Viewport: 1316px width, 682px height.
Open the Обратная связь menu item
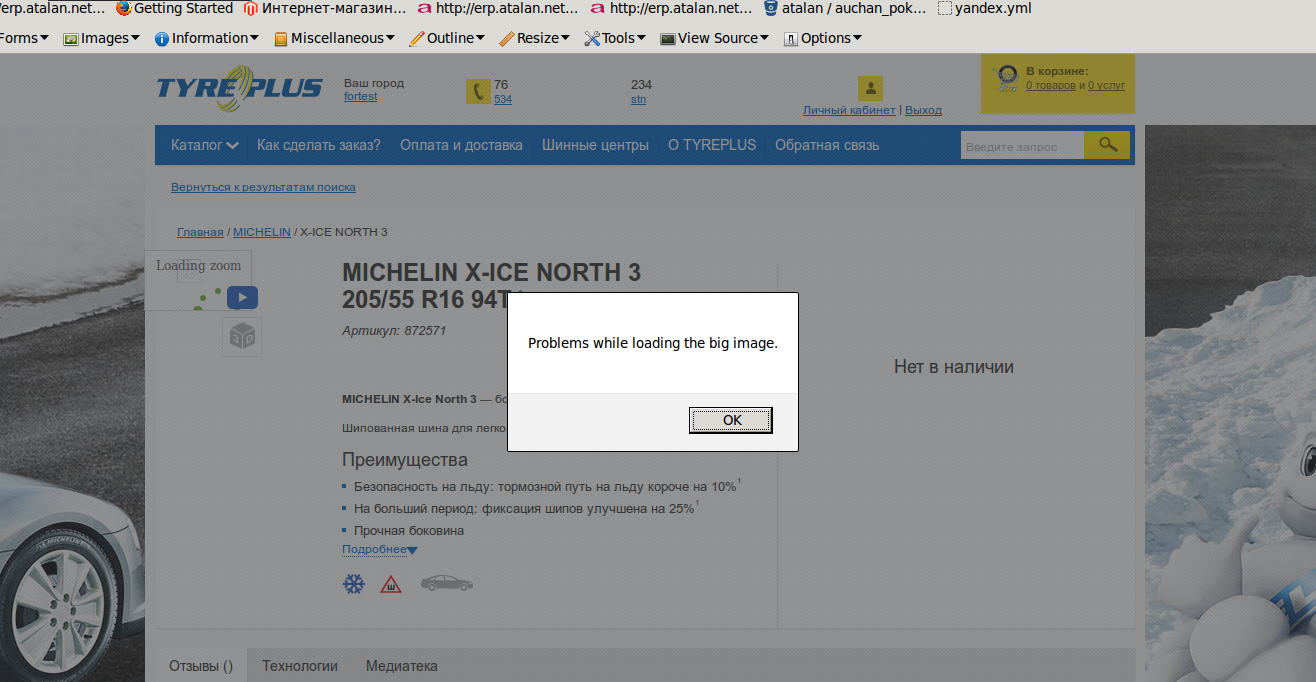click(x=827, y=145)
